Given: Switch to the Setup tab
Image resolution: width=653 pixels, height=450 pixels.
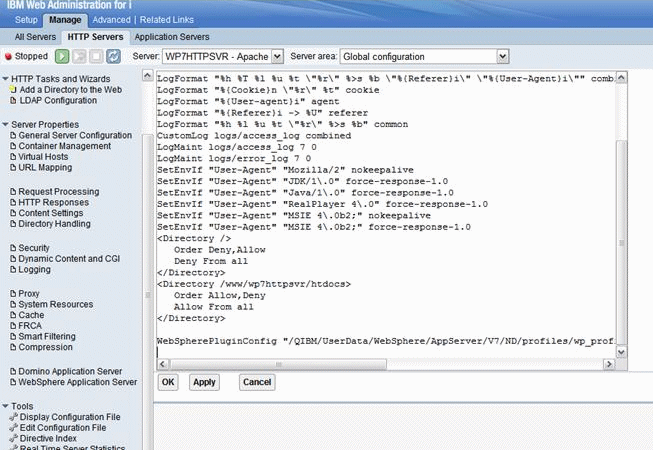Looking at the screenshot, I should pos(26,20).
